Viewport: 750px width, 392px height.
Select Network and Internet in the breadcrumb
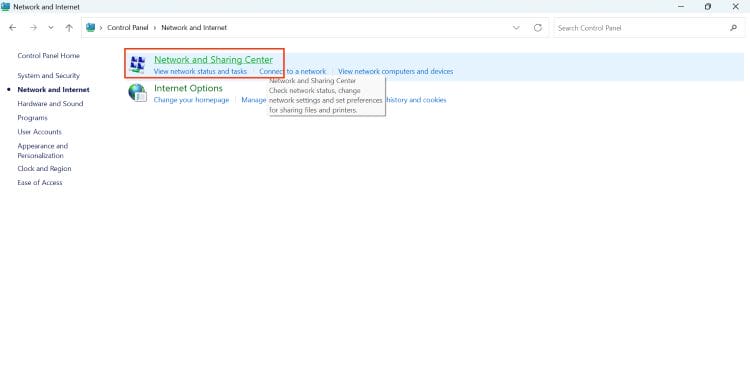pos(194,28)
